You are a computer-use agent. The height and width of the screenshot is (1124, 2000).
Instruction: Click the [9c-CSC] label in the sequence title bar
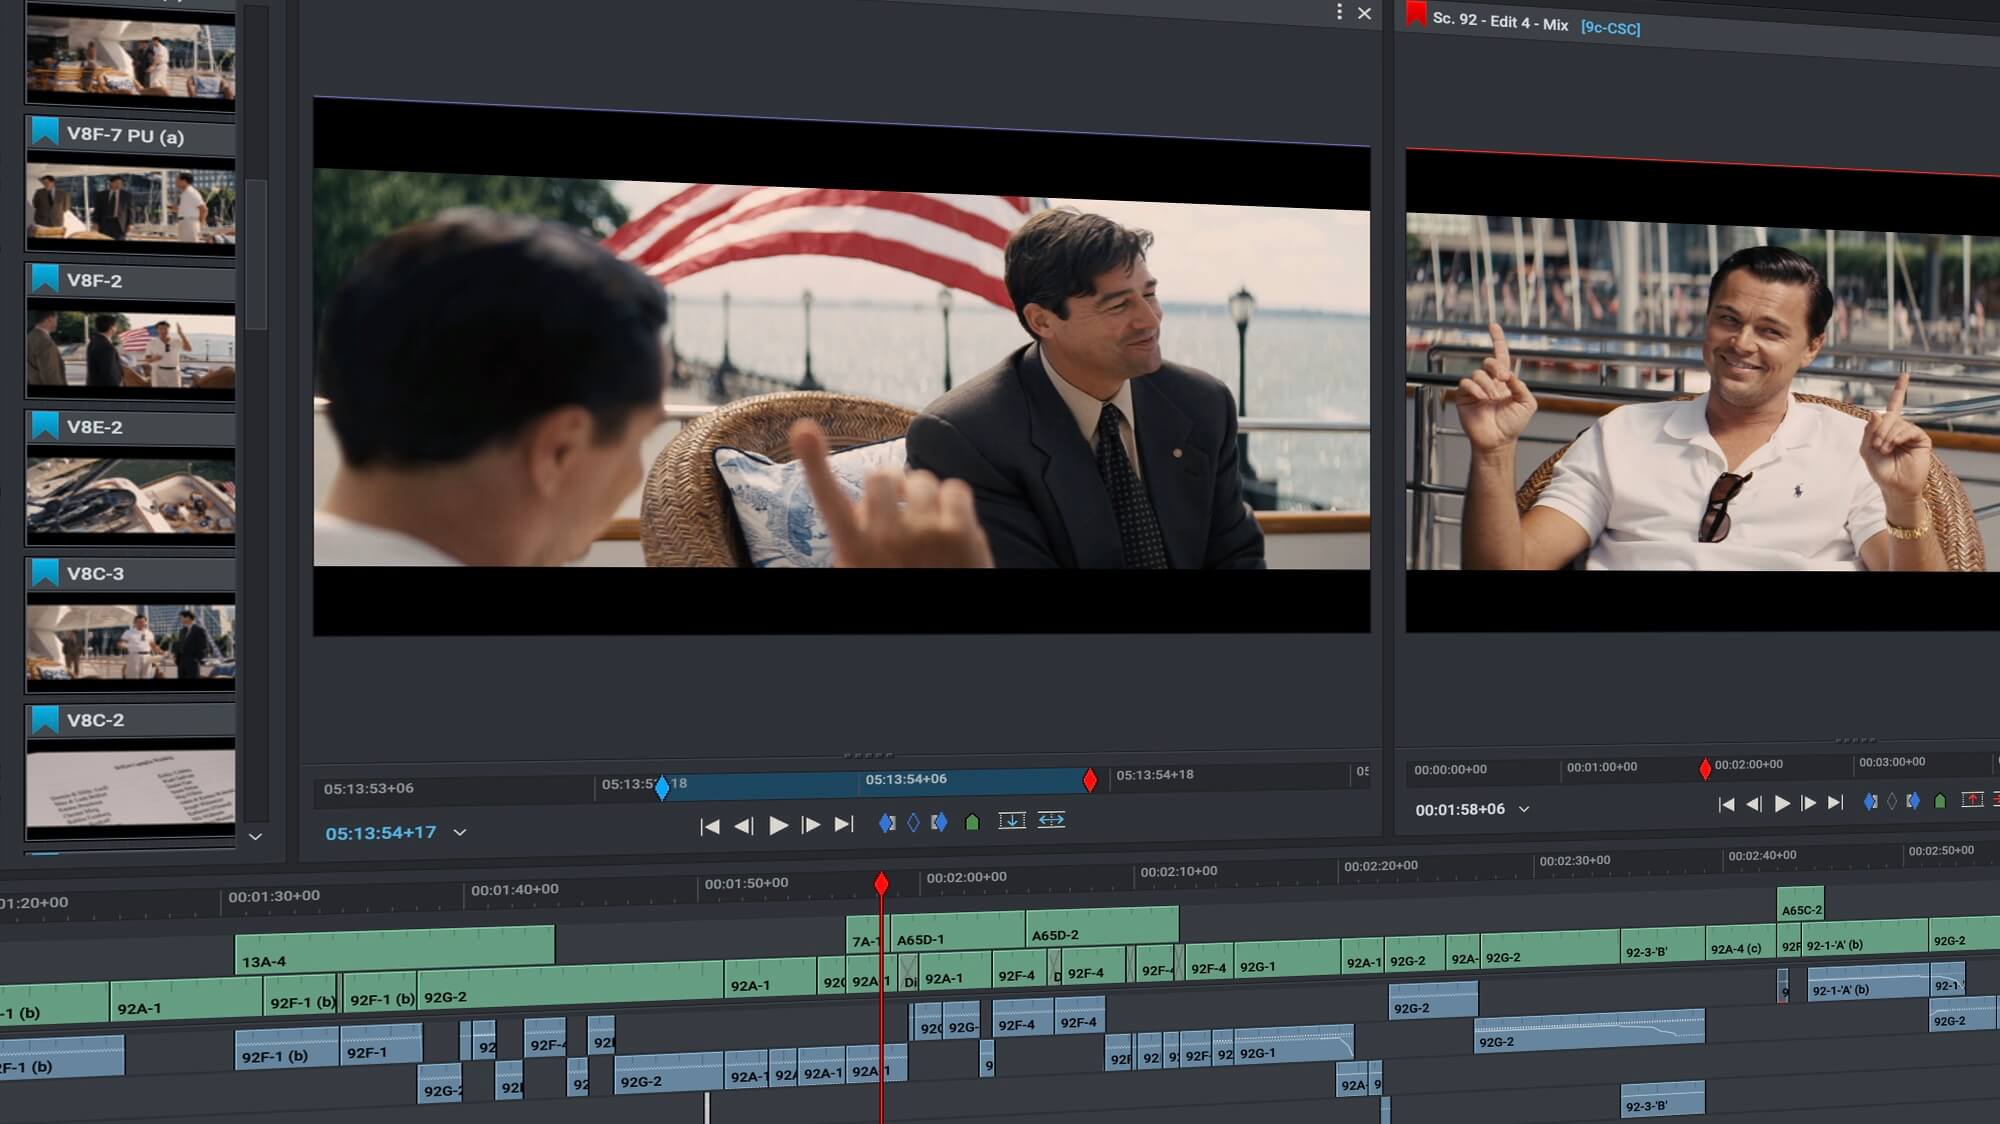pyautogui.click(x=1610, y=29)
